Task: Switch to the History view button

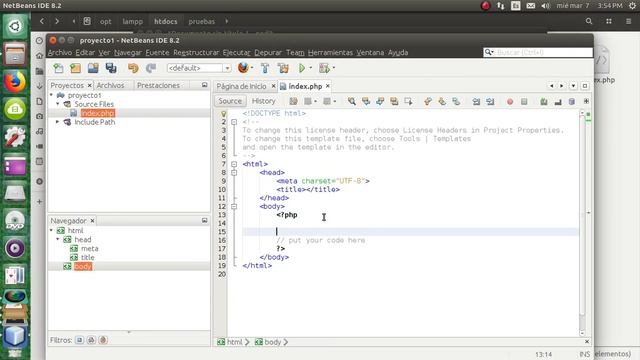Action: 264,101
